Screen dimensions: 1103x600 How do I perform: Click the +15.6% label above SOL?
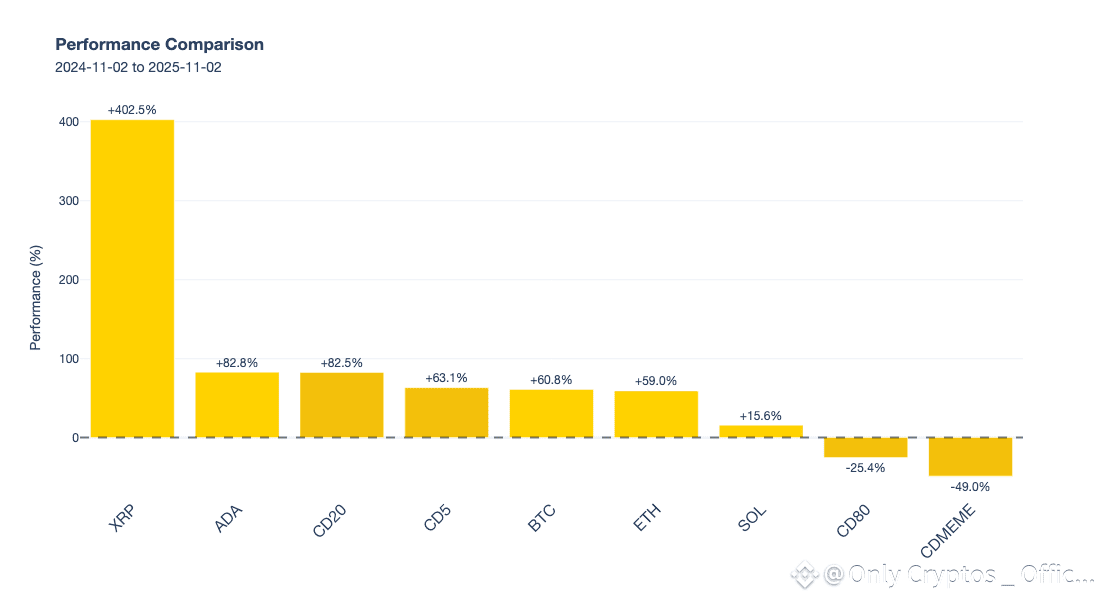point(761,416)
